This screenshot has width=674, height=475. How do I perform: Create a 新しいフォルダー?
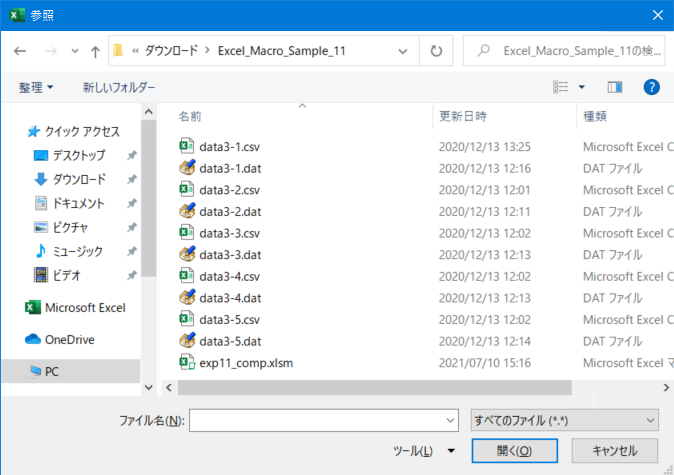(x=119, y=87)
